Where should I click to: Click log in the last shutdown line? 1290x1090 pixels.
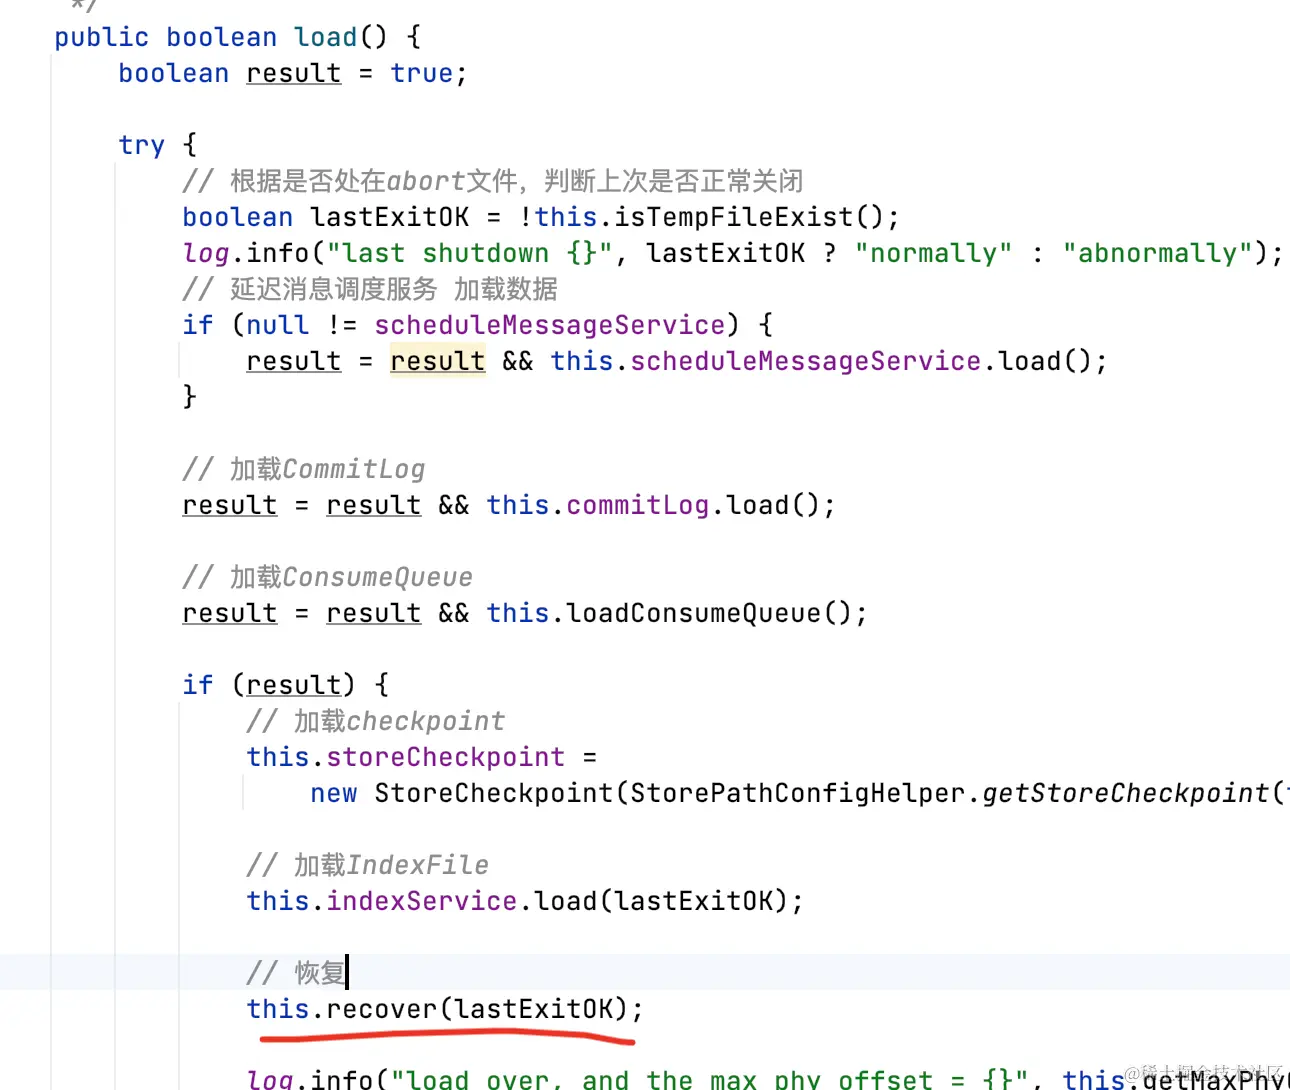205,253
